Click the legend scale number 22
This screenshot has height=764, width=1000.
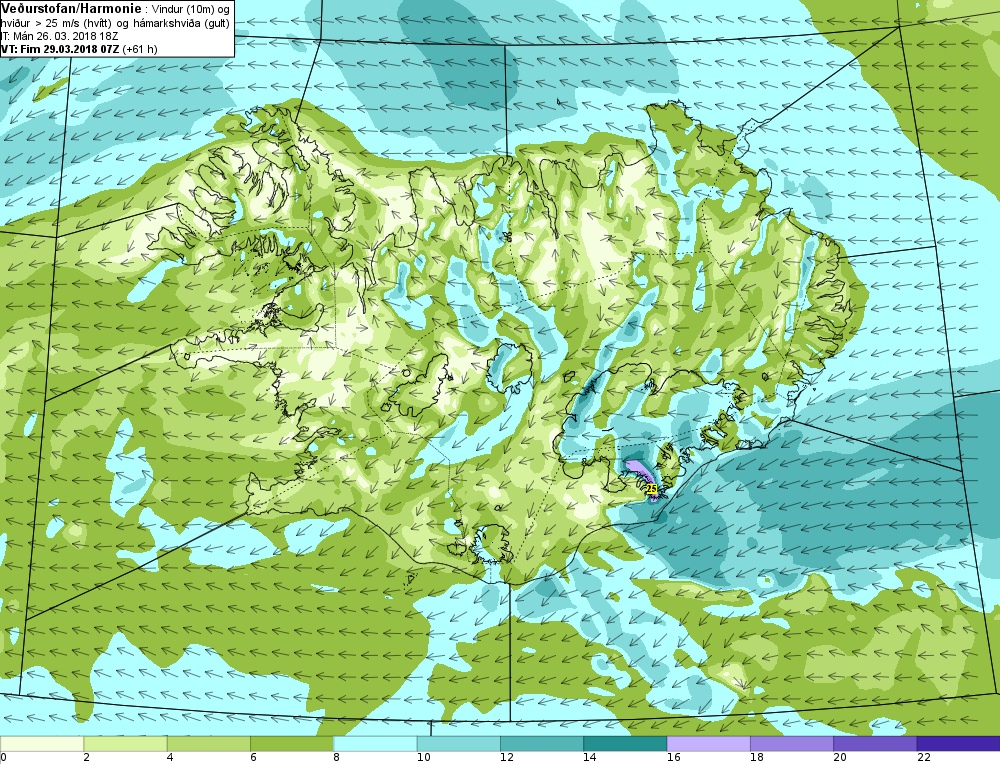923,758
